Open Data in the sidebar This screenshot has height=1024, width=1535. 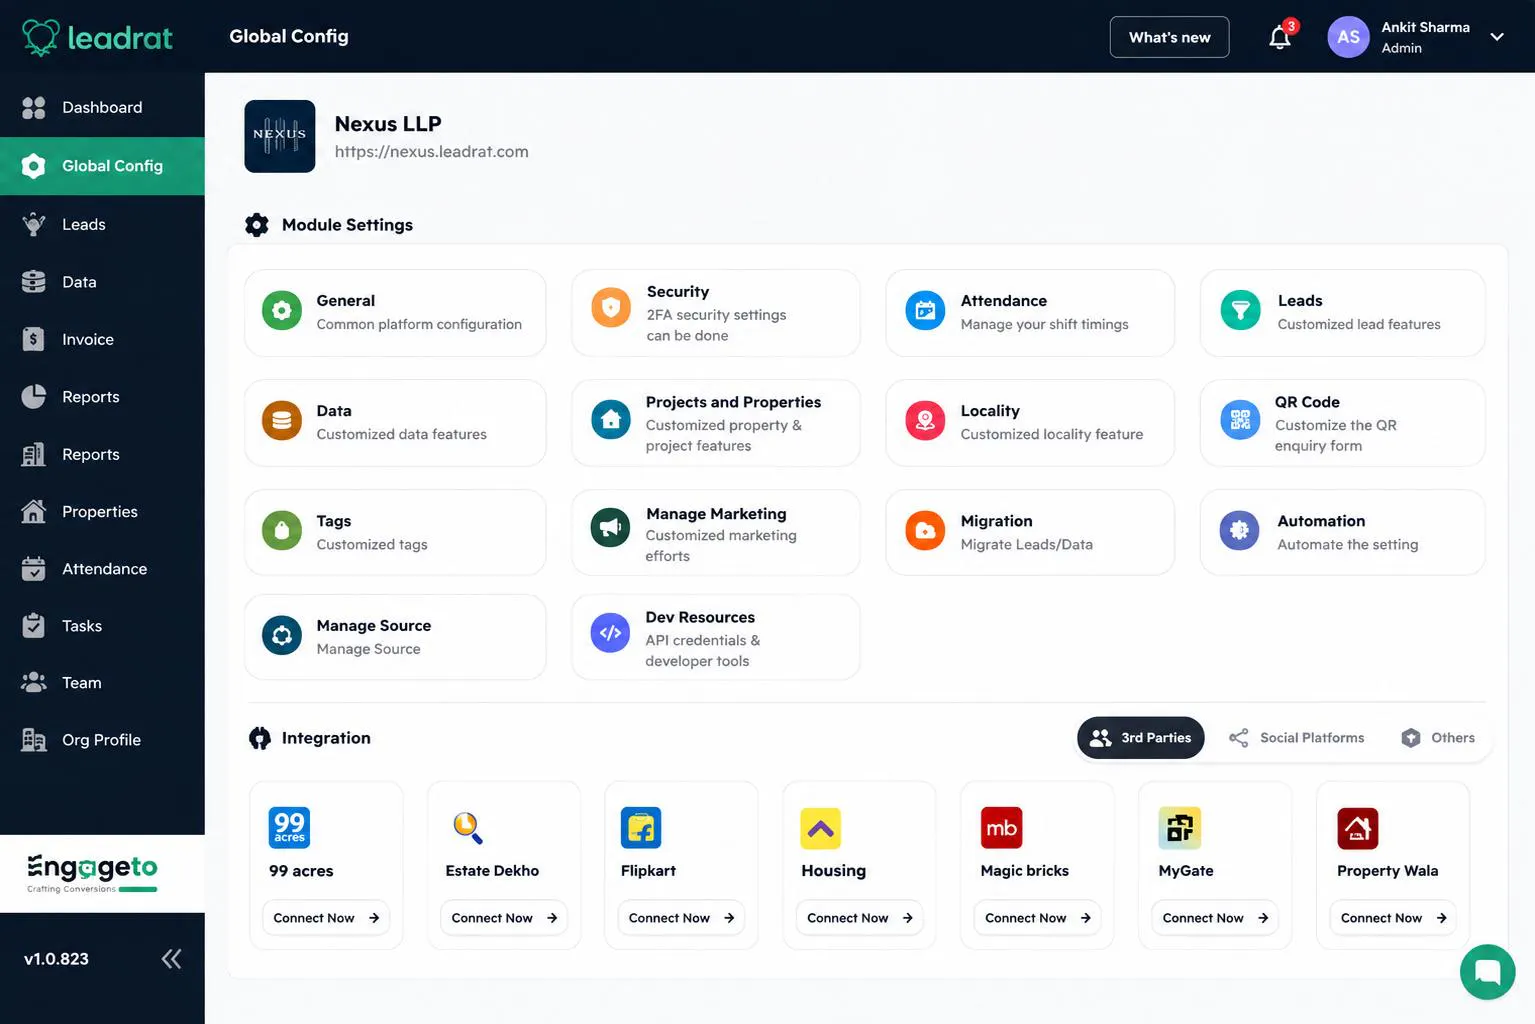pyautogui.click(x=102, y=282)
